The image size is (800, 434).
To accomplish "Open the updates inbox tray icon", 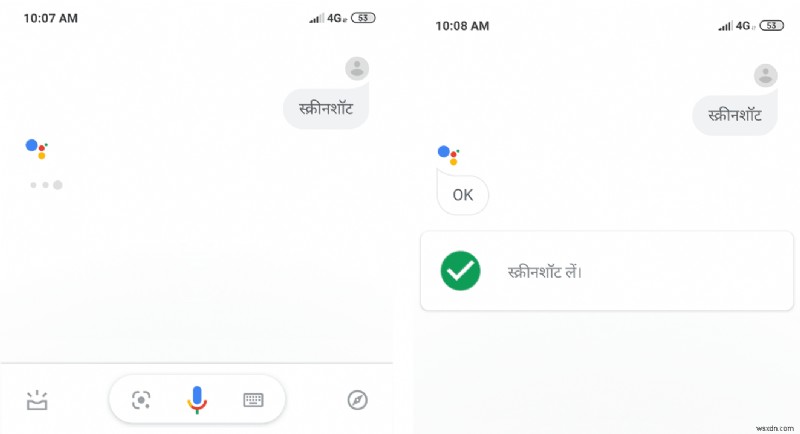I will pyautogui.click(x=37, y=400).
